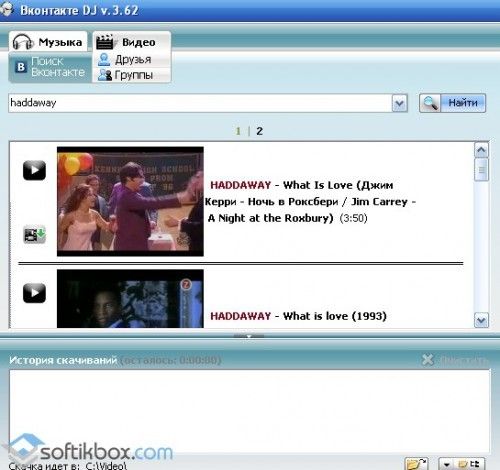Play the first Haddaway video result

[x=34, y=170]
